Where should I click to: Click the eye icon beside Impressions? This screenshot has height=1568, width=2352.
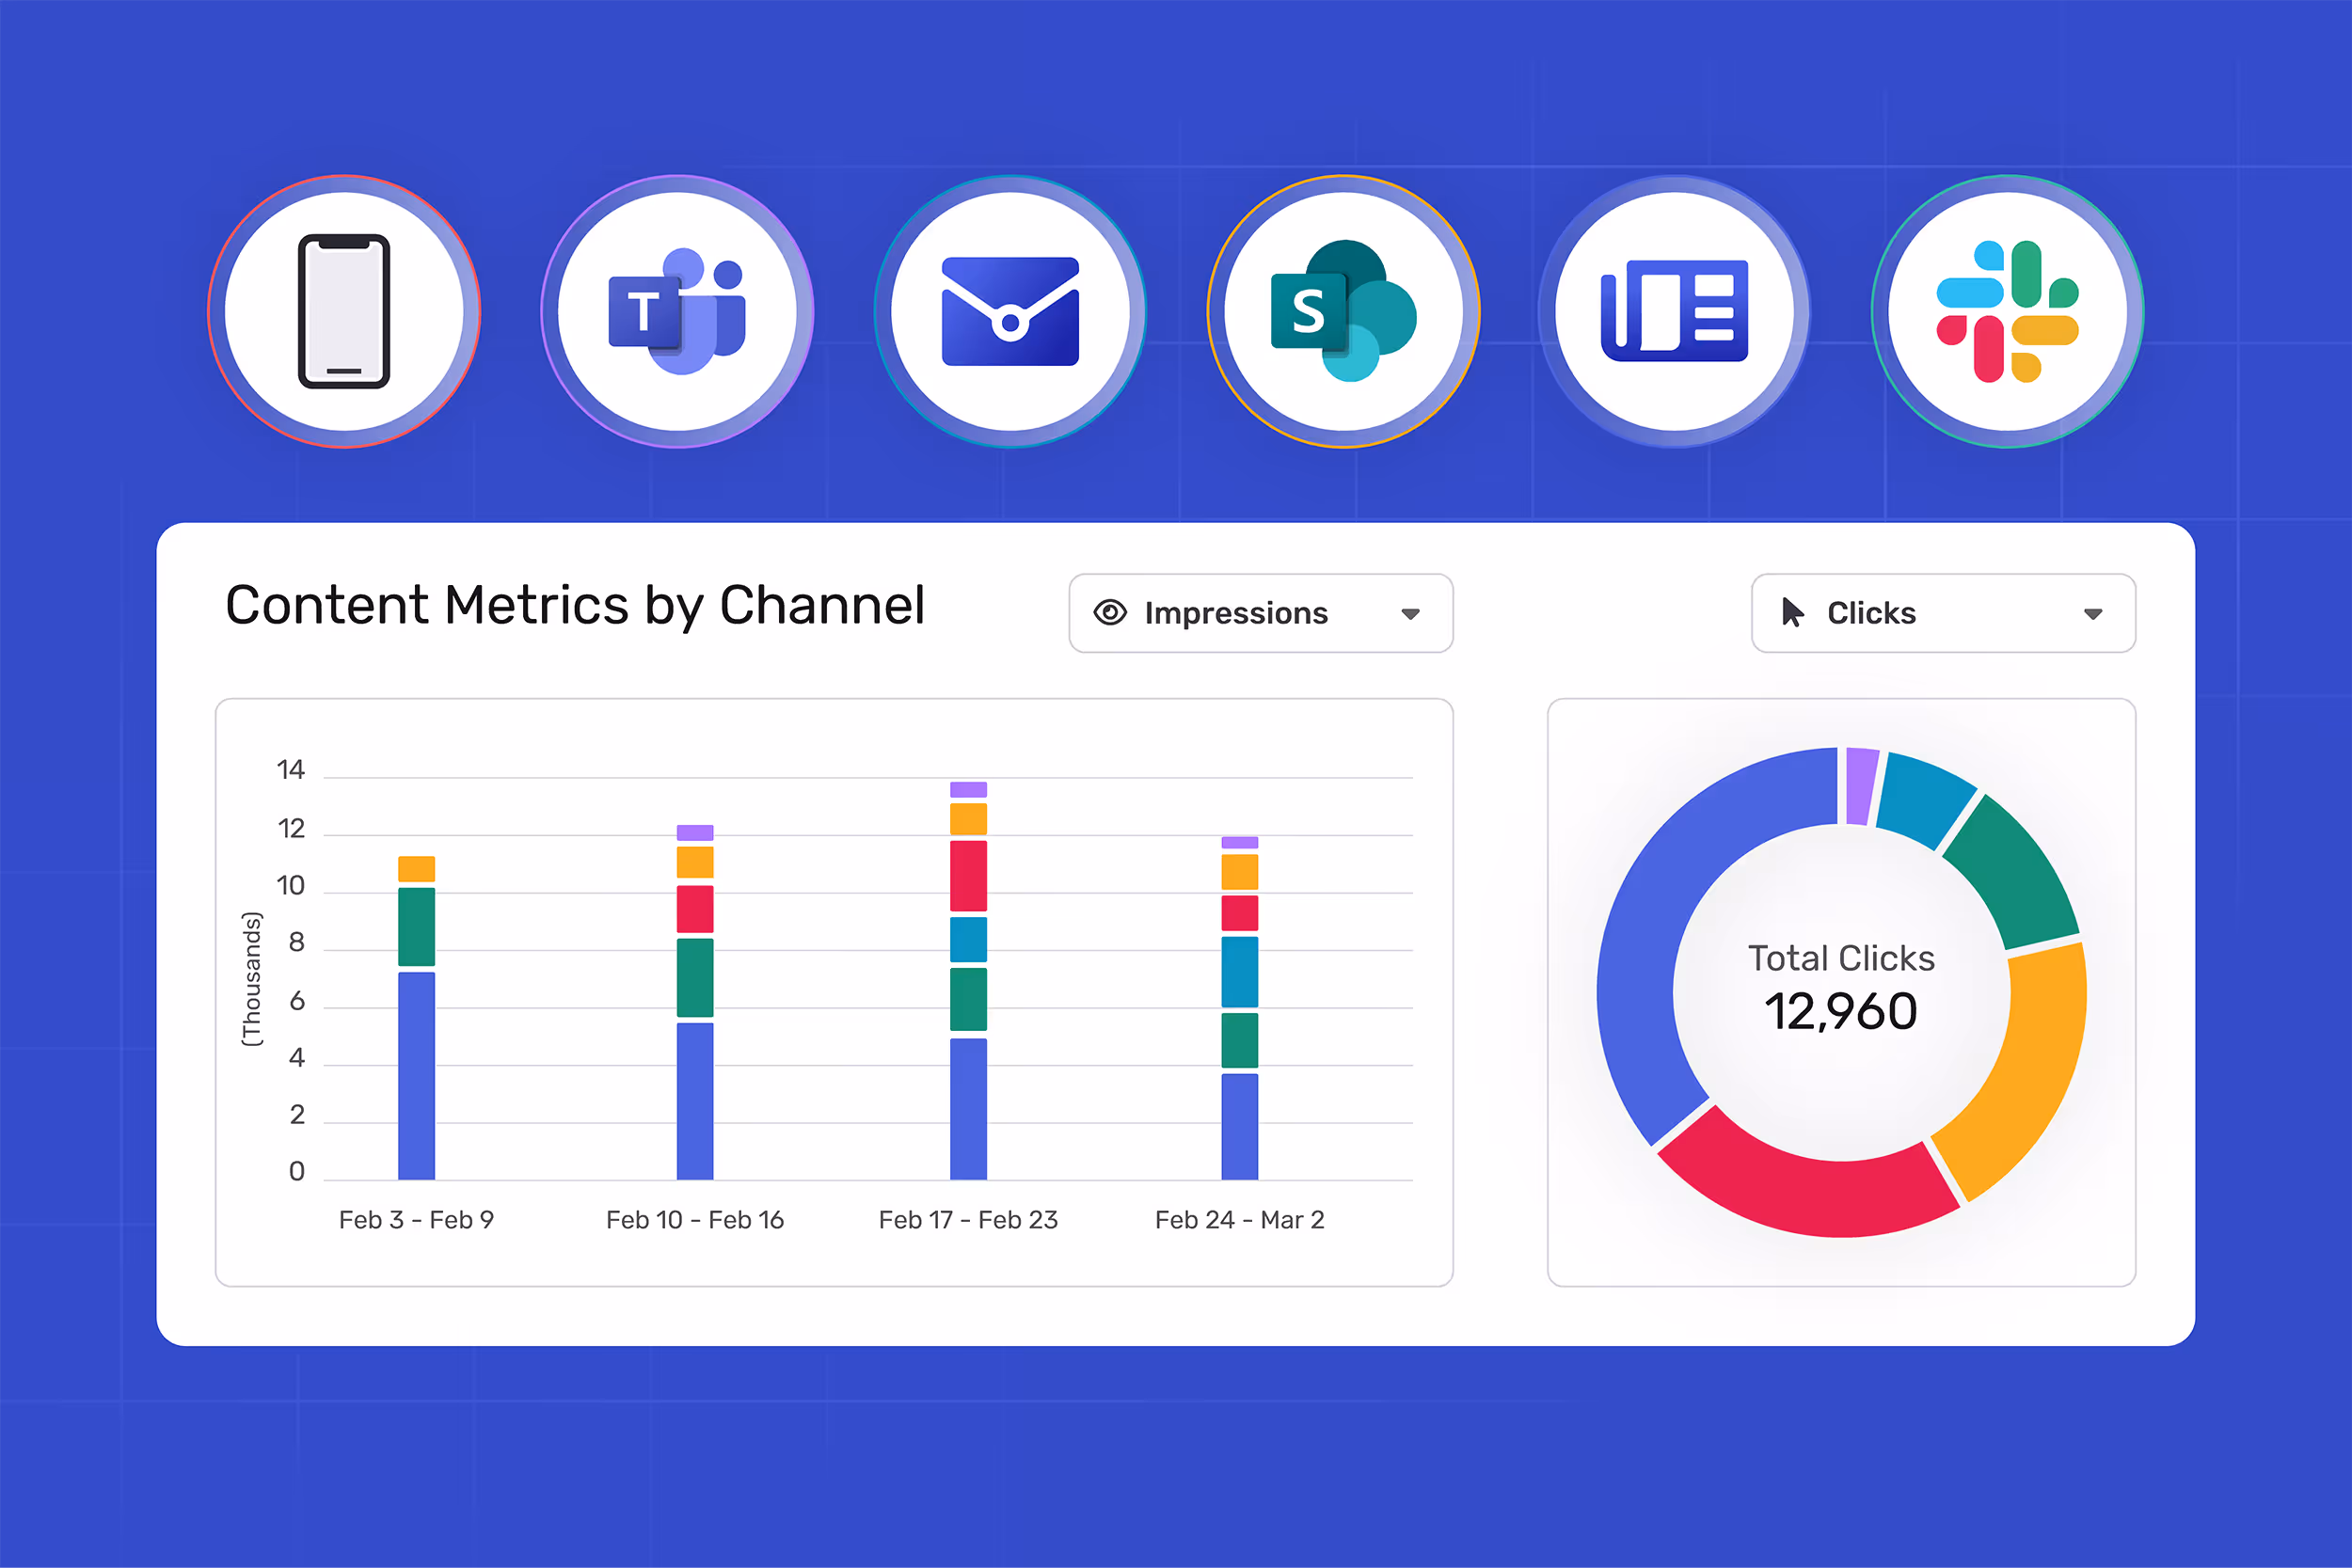(x=1110, y=614)
